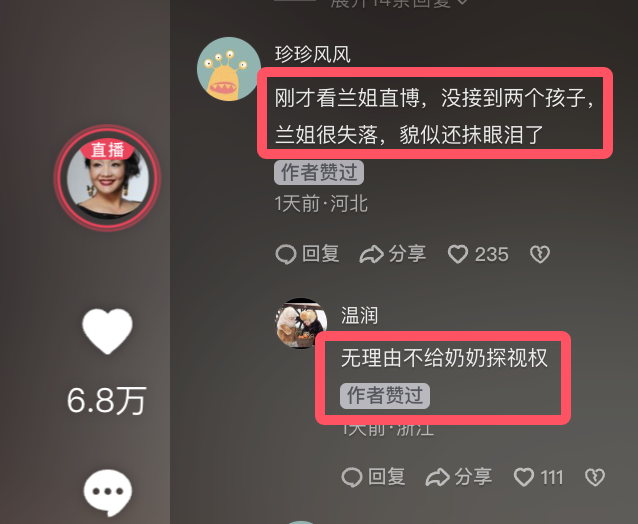
Task: Open the 珍珍风风 username
Action: point(312,55)
